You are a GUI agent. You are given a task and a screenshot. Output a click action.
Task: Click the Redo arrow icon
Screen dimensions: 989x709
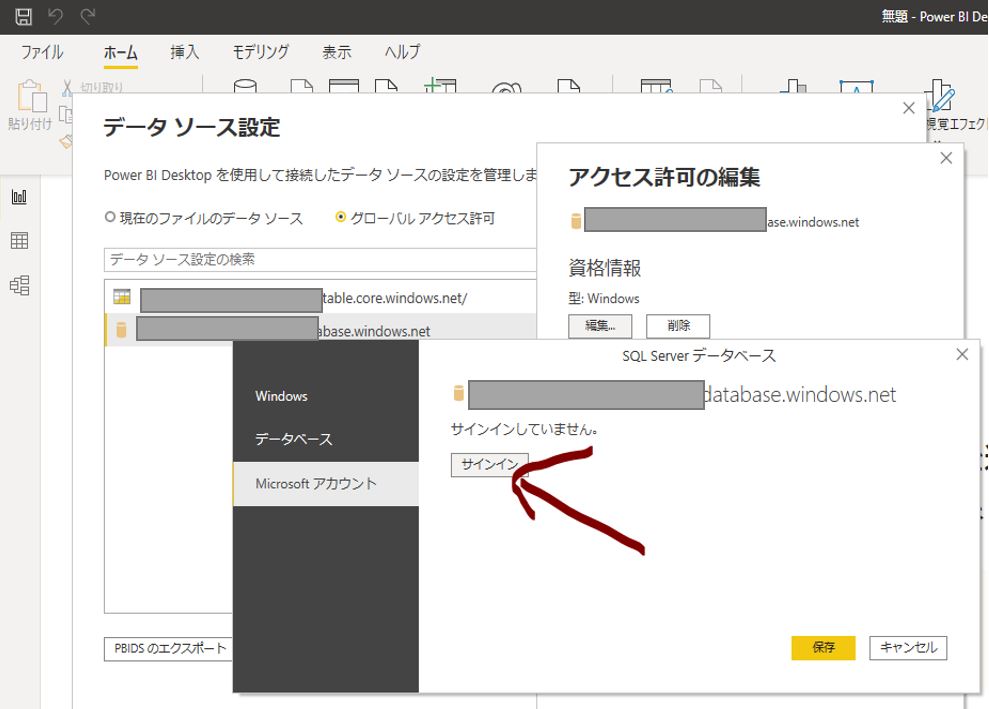point(88,16)
